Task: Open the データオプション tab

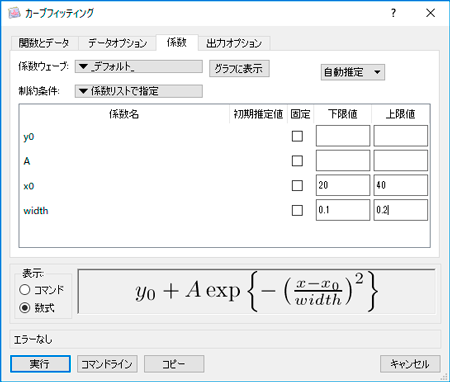Action: click(117, 43)
